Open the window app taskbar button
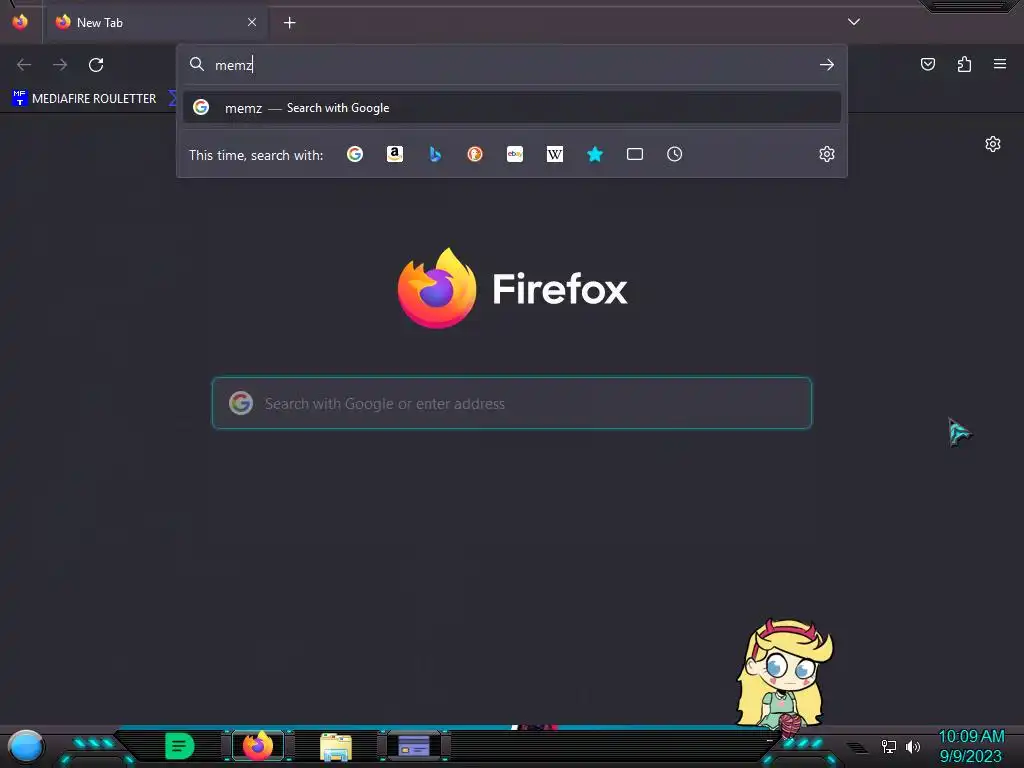Image resolution: width=1024 pixels, height=768 pixels. coord(414,746)
